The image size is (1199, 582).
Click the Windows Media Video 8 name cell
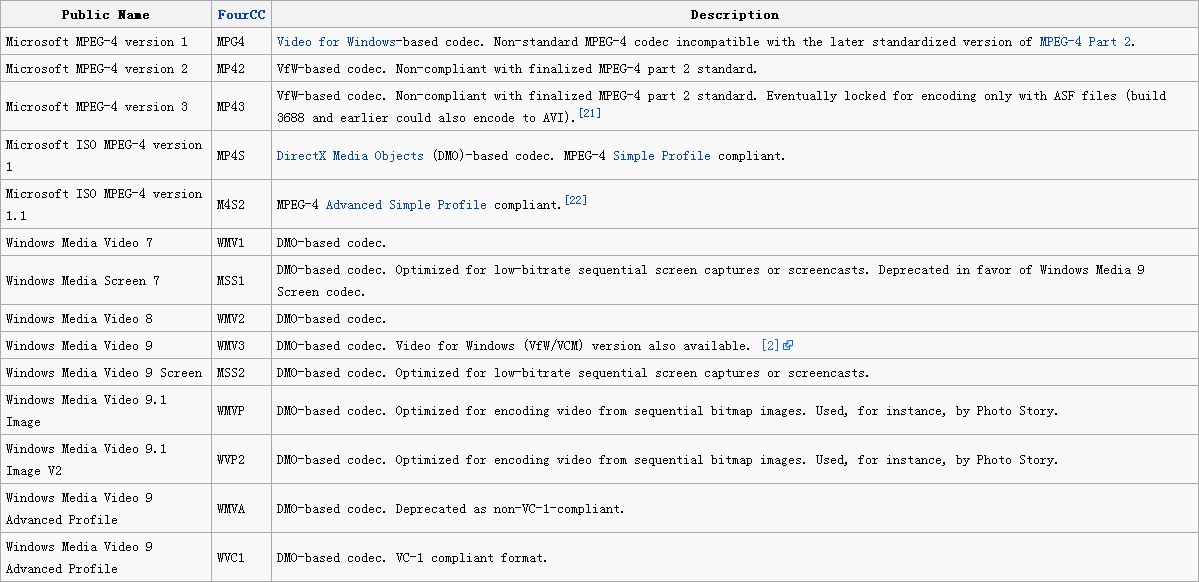pyautogui.click(x=106, y=319)
